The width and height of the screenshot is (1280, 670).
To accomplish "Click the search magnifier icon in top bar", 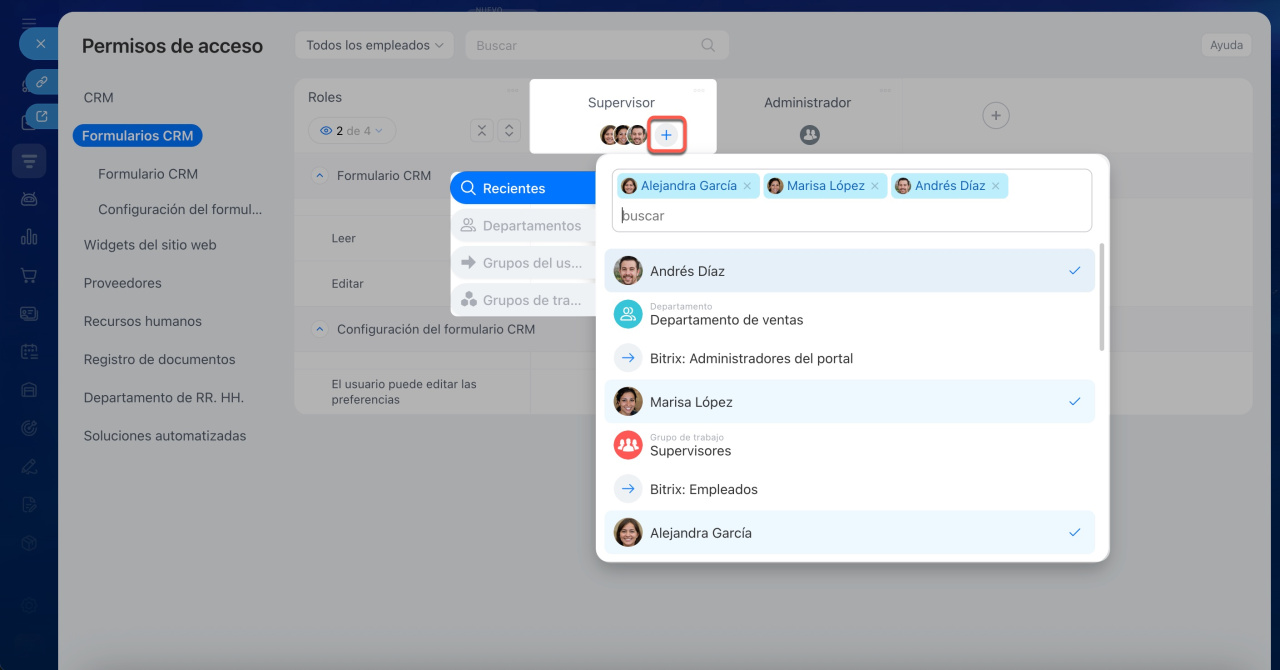I will point(708,45).
